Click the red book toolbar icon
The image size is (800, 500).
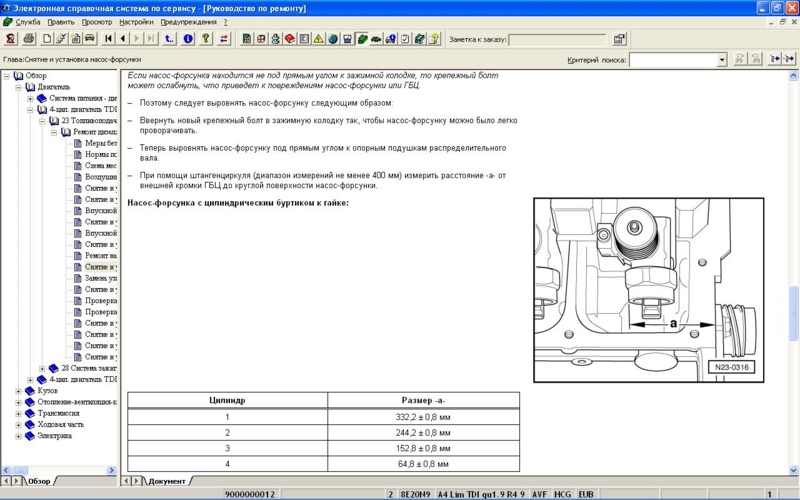click(290, 39)
